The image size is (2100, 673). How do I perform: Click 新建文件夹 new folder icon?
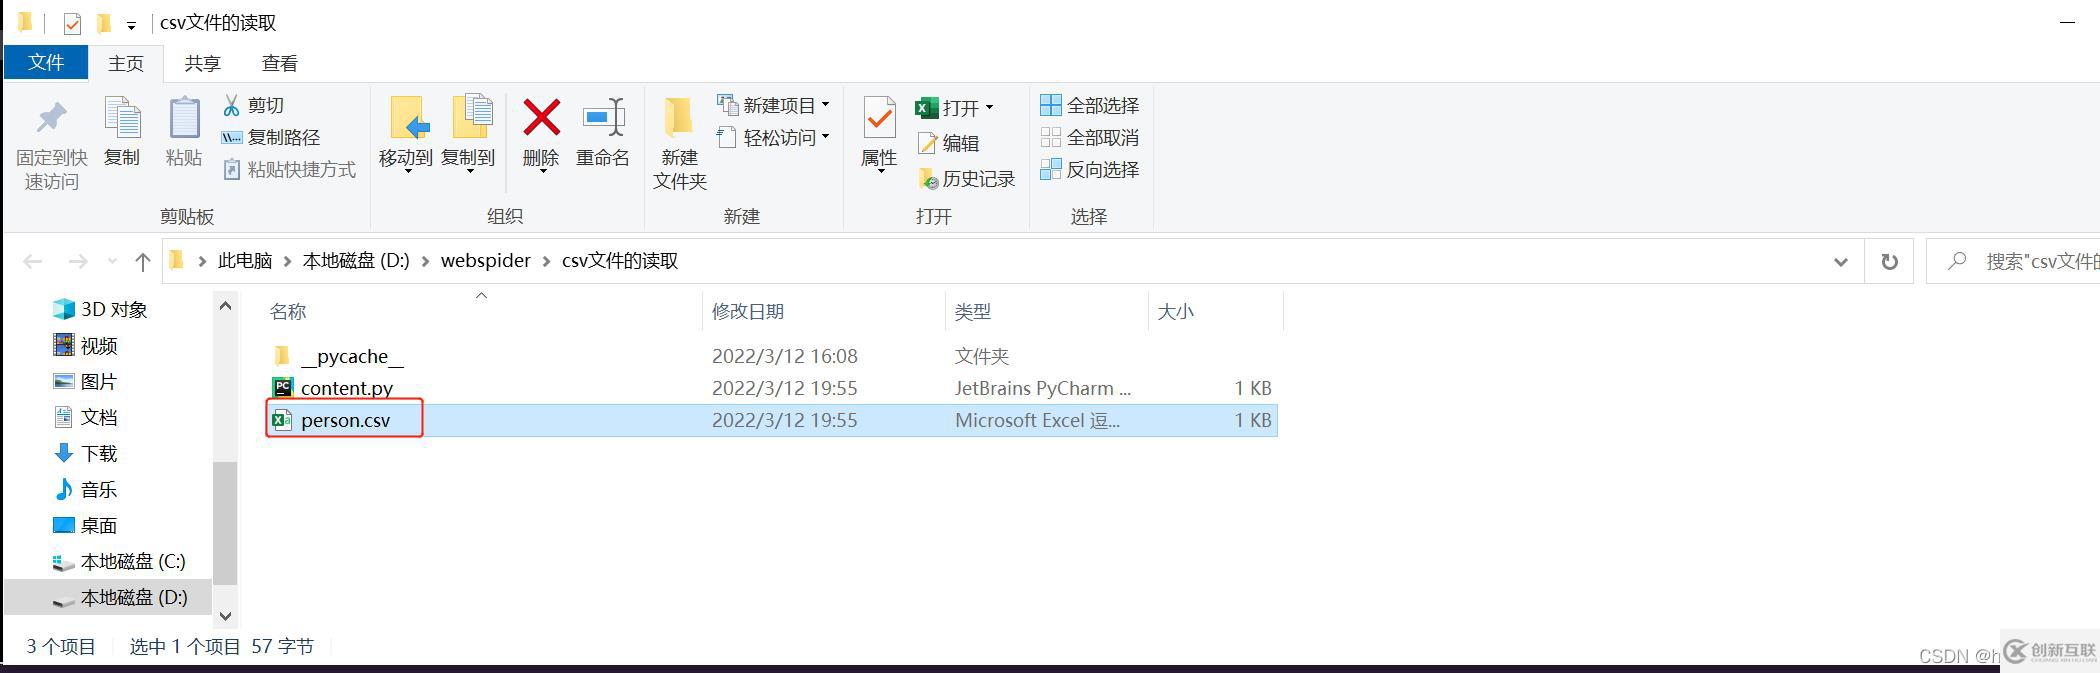pyautogui.click(x=680, y=118)
